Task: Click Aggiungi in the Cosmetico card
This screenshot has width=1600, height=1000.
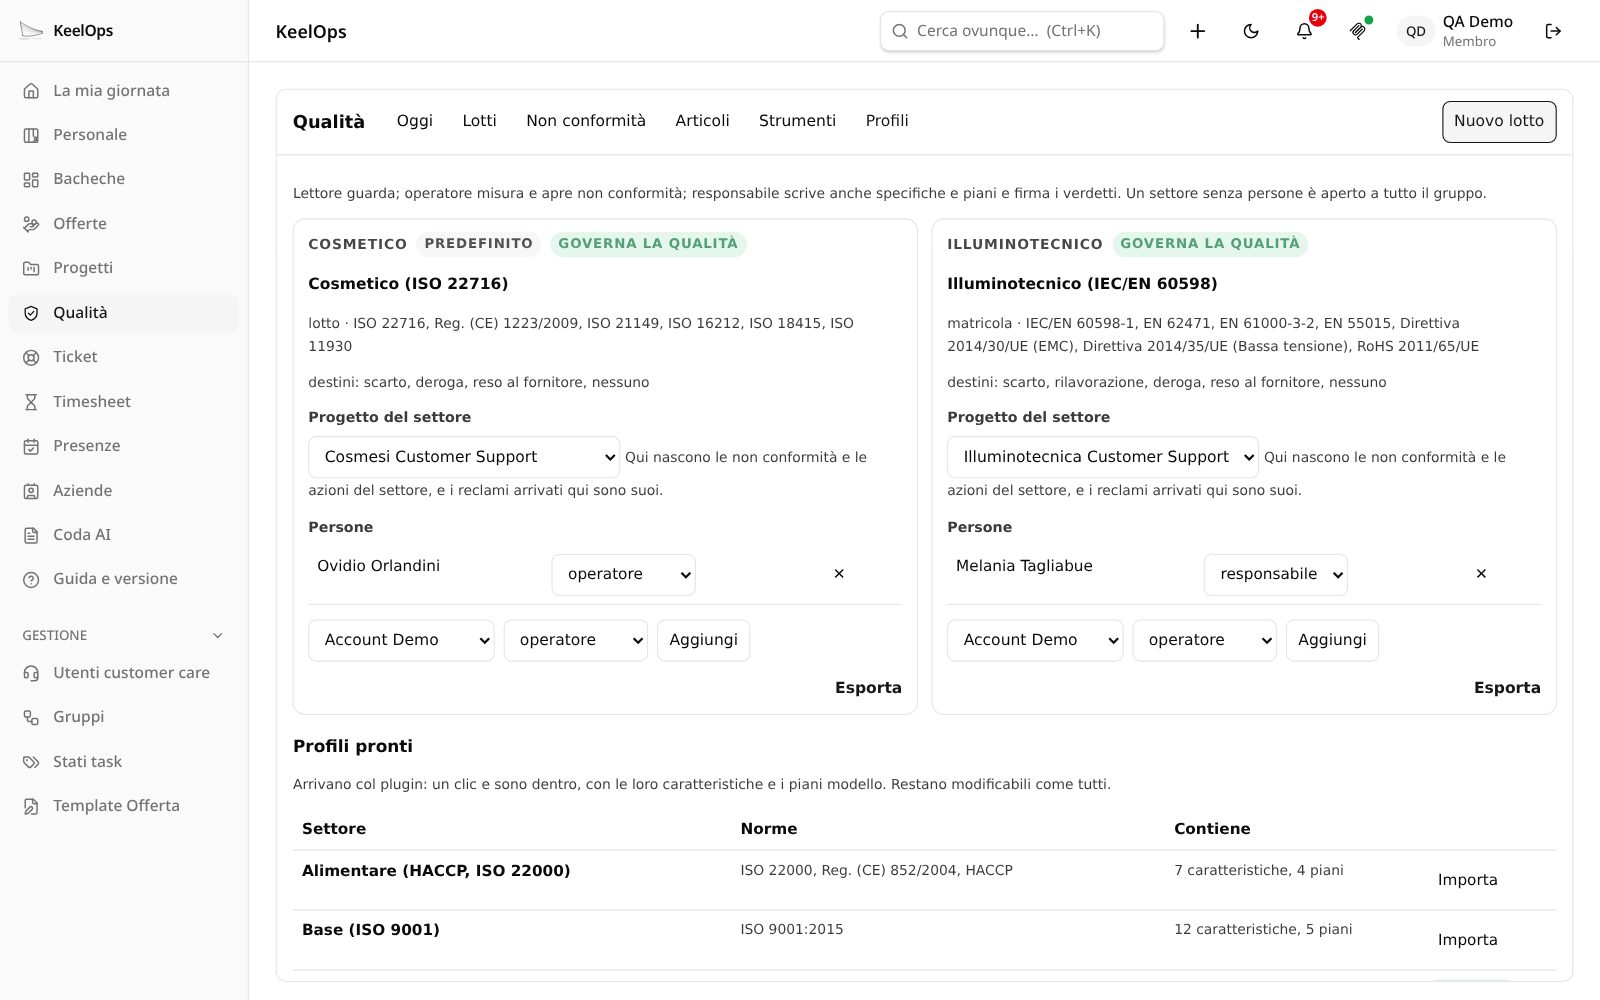Action: (x=703, y=640)
